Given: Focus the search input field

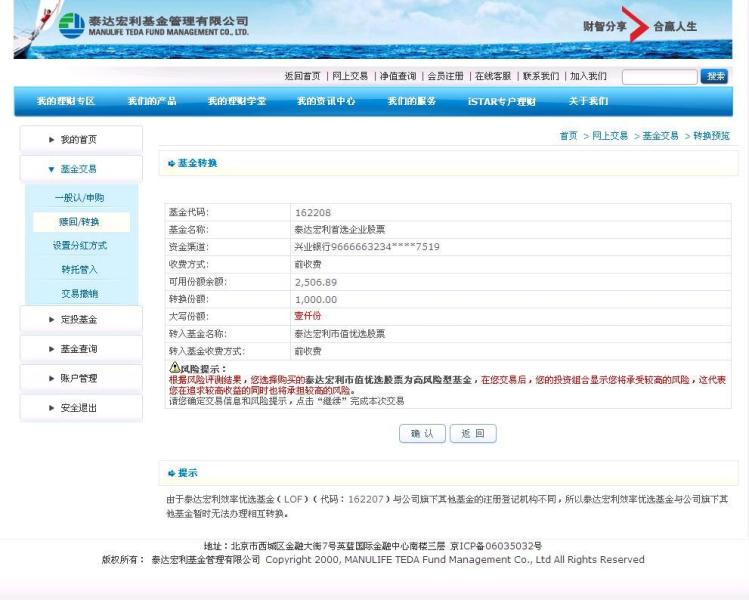Looking at the screenshot, I should click(660, 76).
